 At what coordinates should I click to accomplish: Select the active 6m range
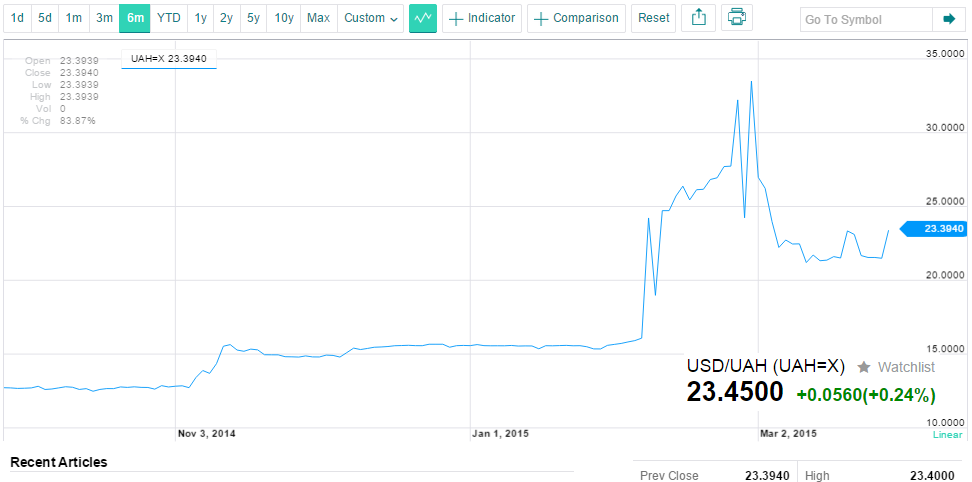pos(135,18)
